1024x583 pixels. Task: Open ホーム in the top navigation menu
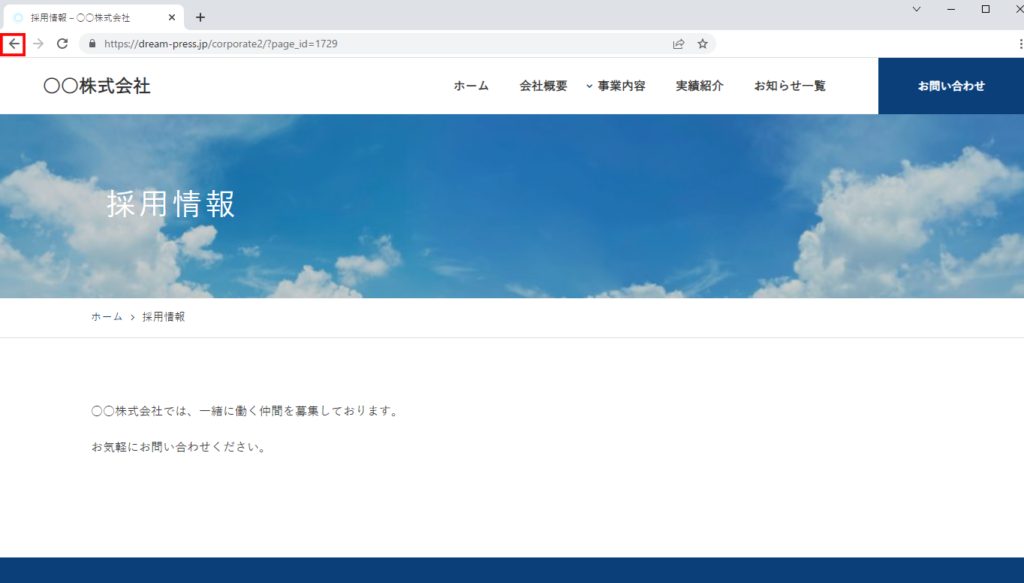[471, 86]
